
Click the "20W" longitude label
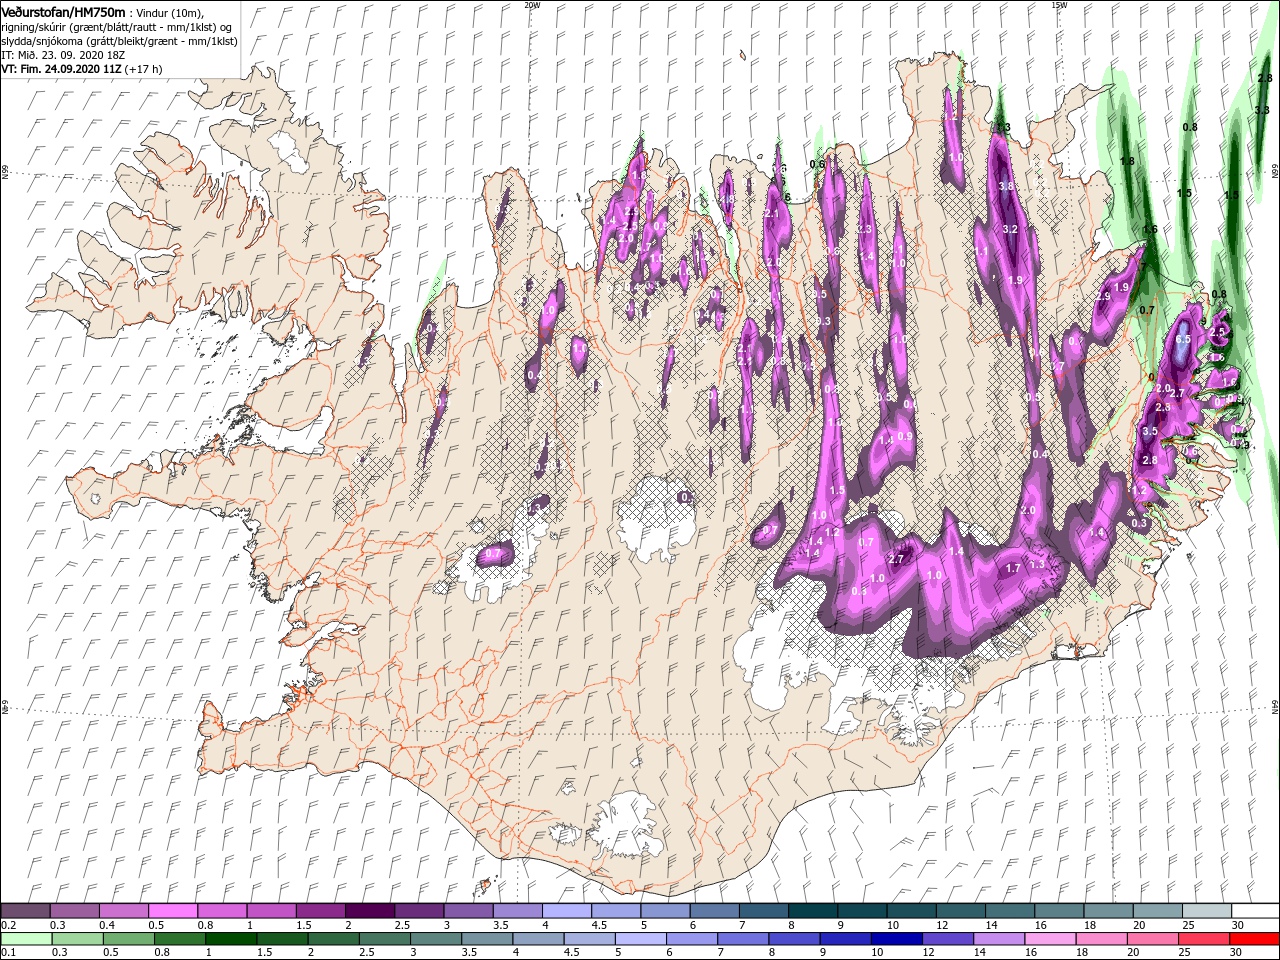coord(532,5)
